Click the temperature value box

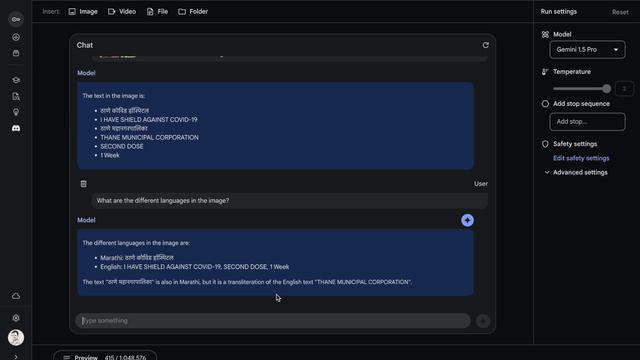click(624, 89)
